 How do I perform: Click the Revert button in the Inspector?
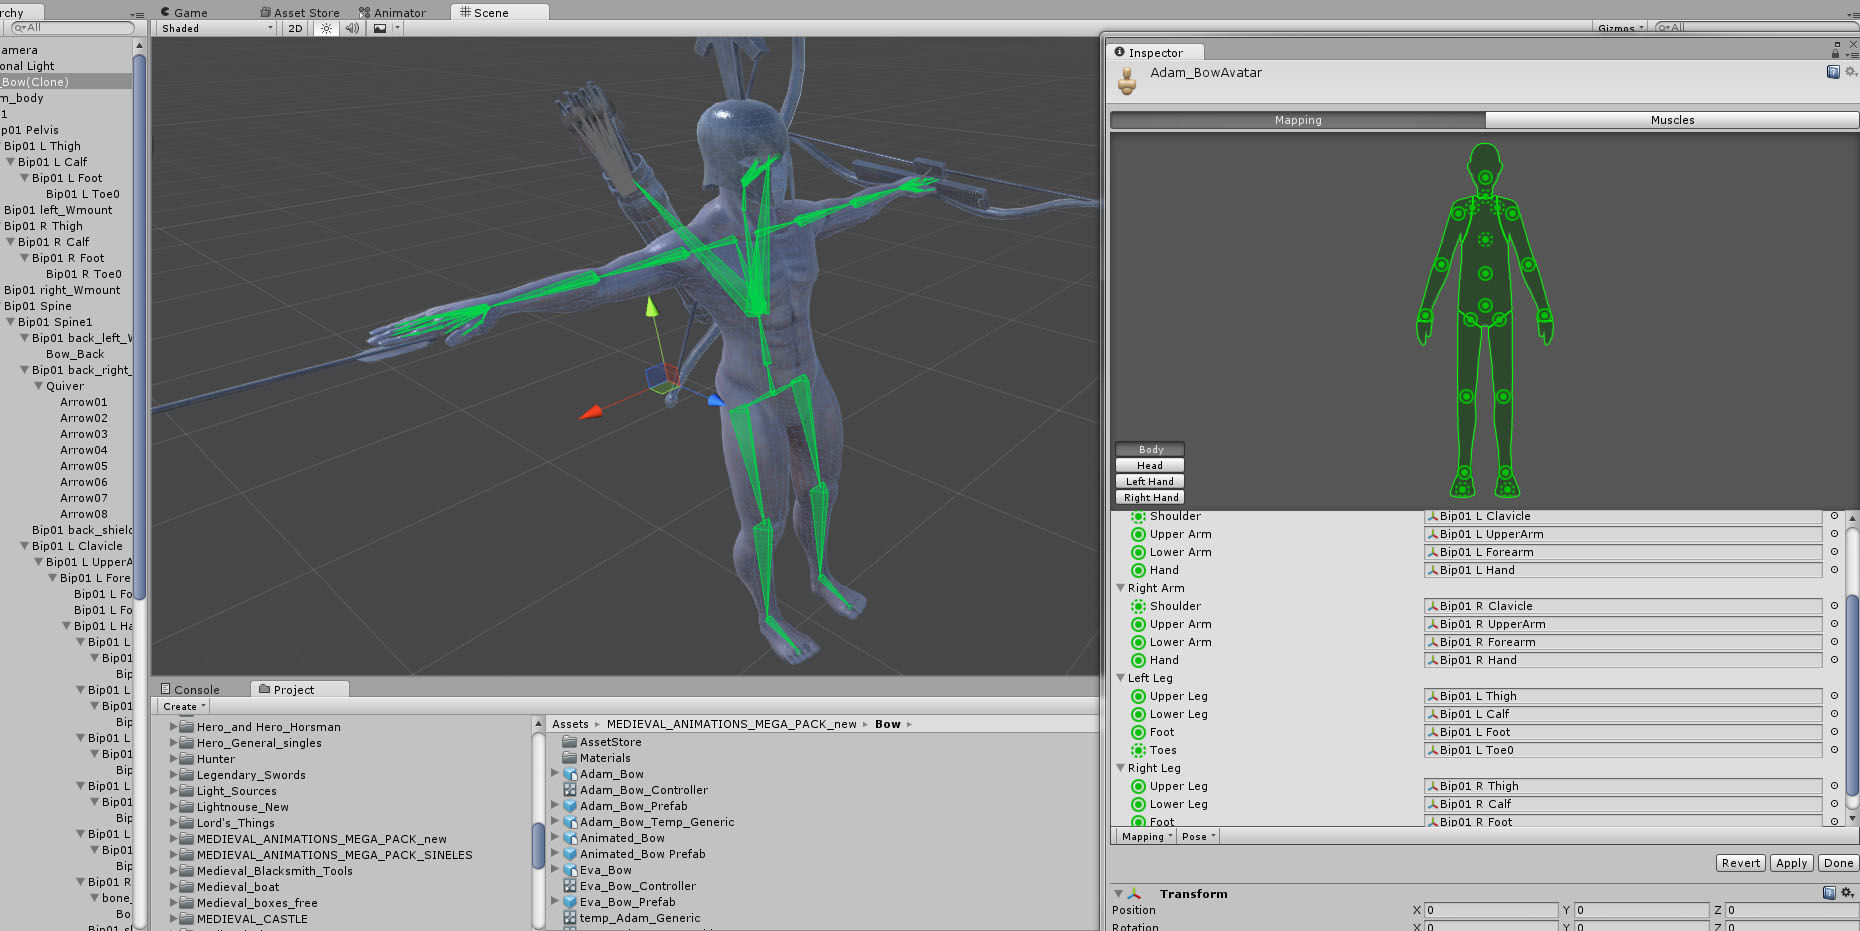1740,862
